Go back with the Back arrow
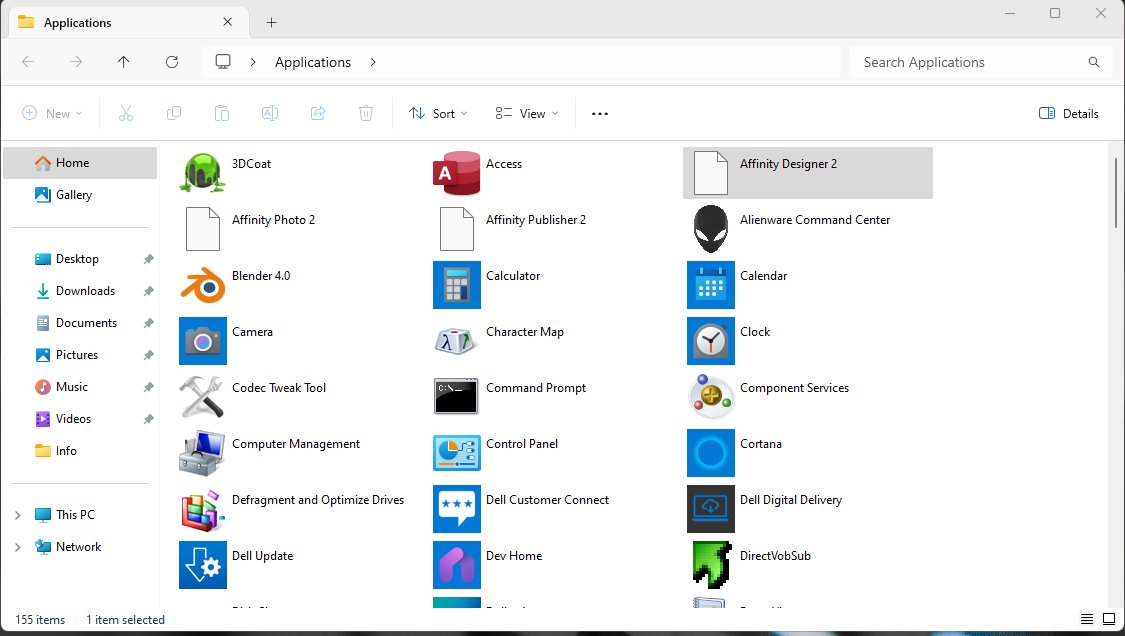This screenshot has width=1125, height=636. [28, 62]
